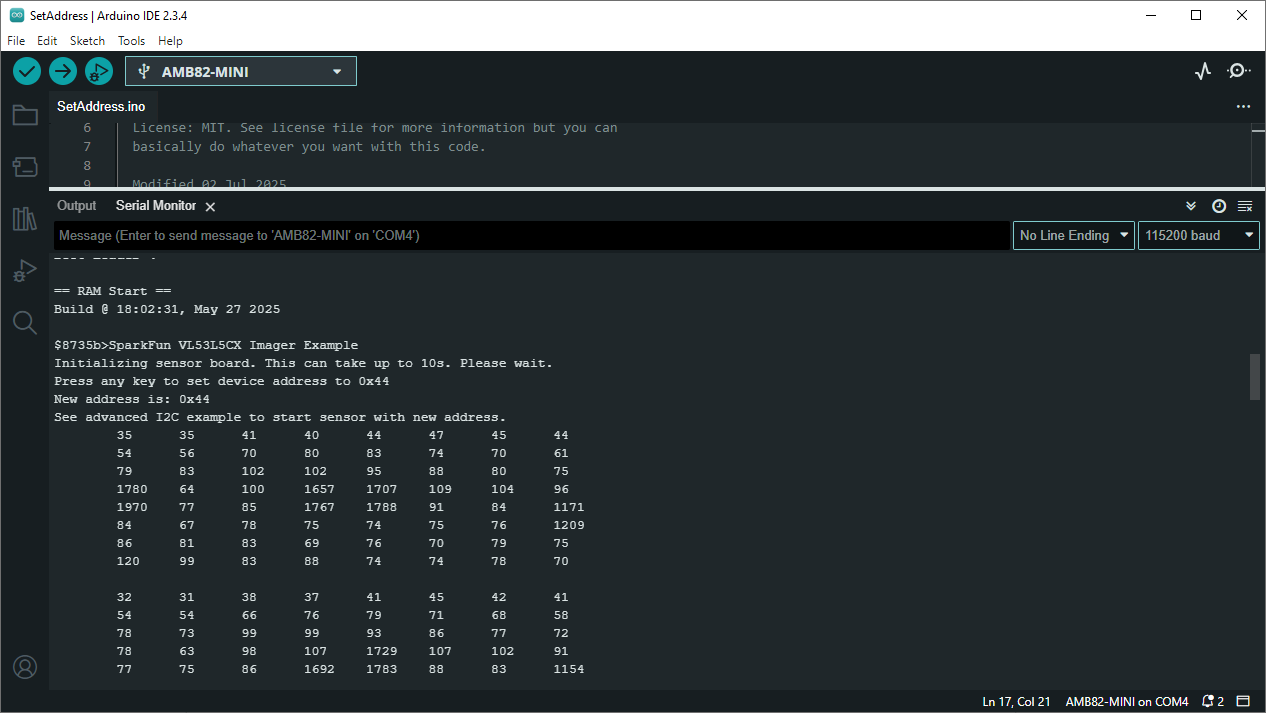The image size is (1266, 713).
Task: Open the AMB82-MINI board selector dropdown
Action: 240,72
